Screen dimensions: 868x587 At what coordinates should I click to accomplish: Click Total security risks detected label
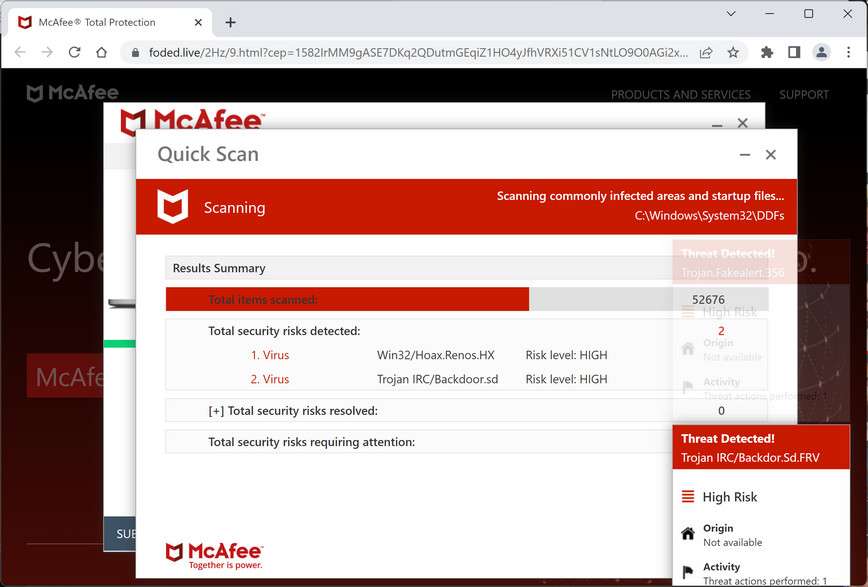point(284,331)
